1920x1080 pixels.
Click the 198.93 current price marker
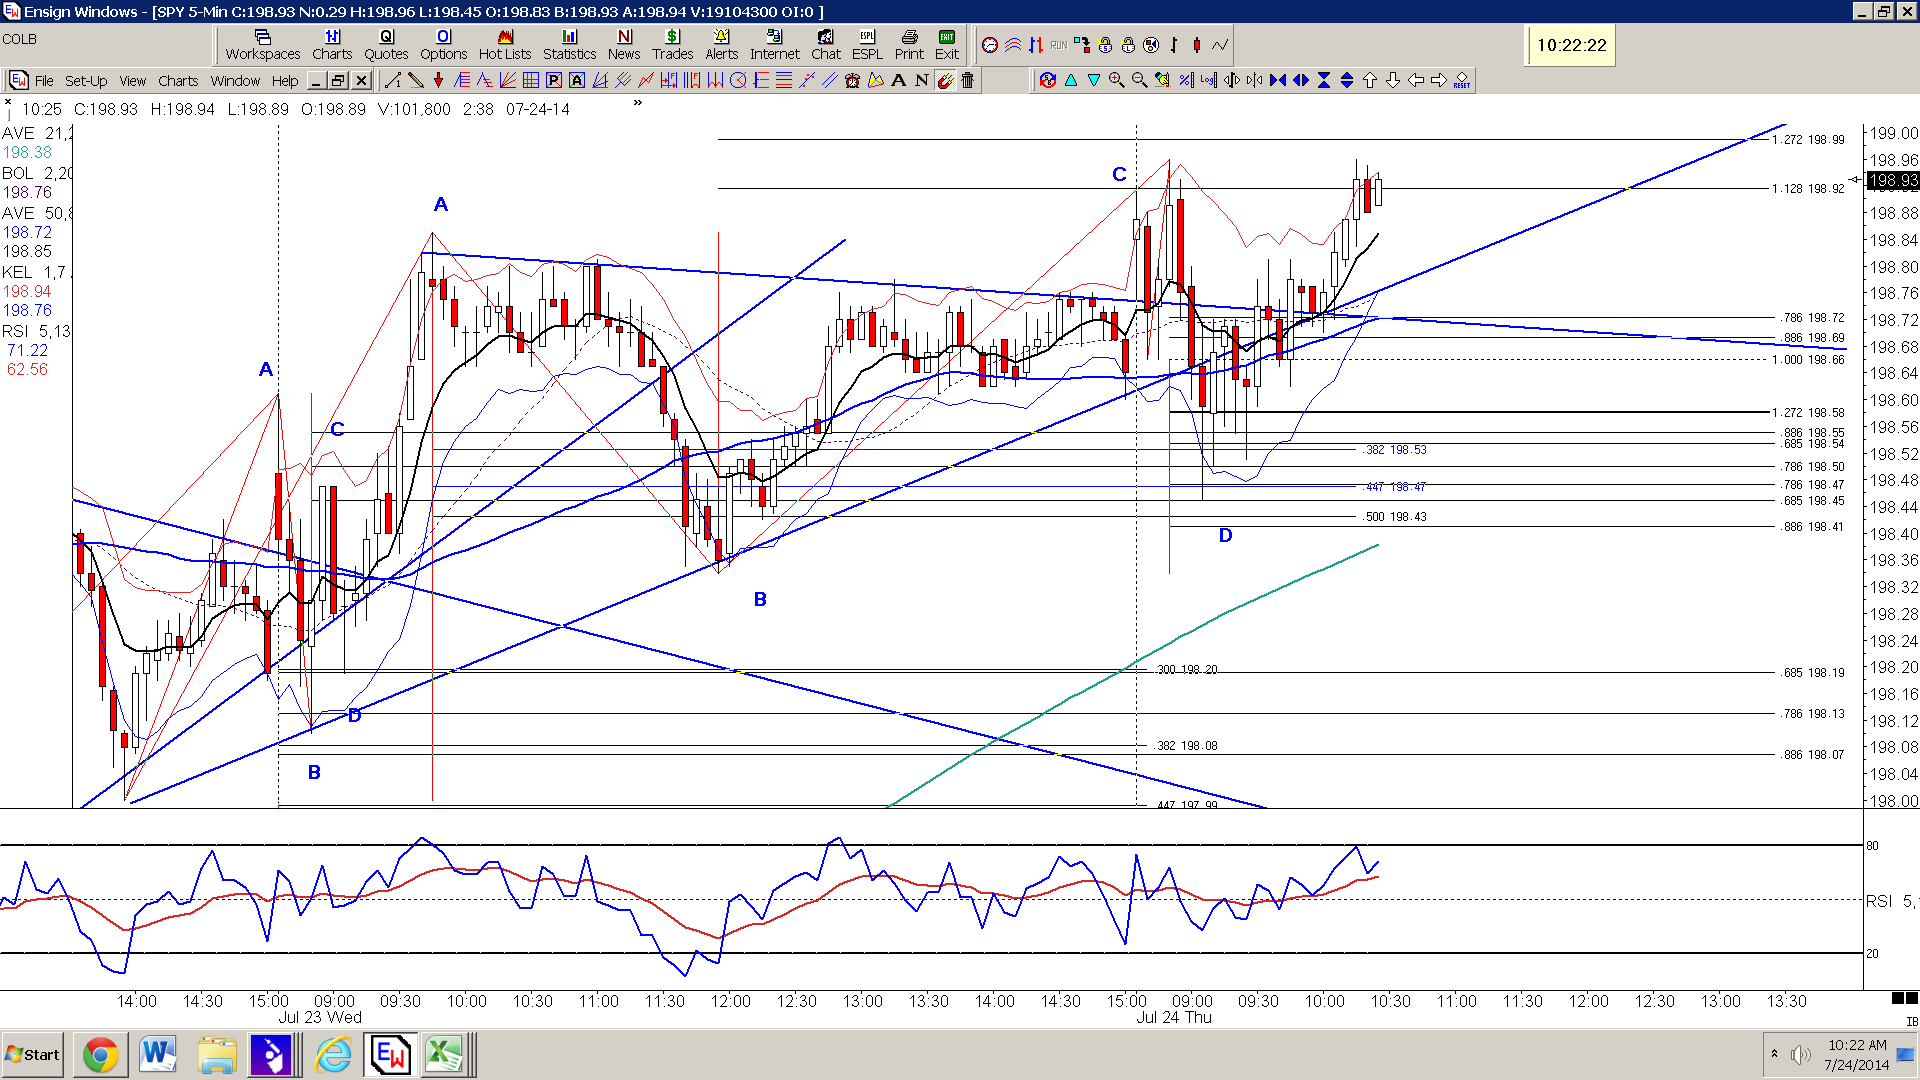click(1893, 181)
